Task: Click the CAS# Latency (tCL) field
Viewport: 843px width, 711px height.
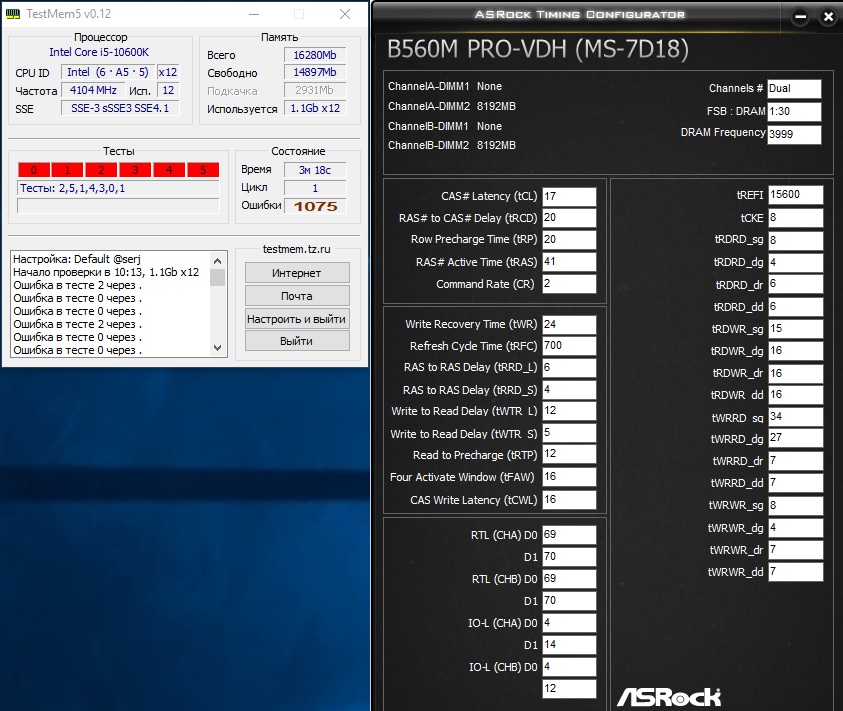Action: 569,196
